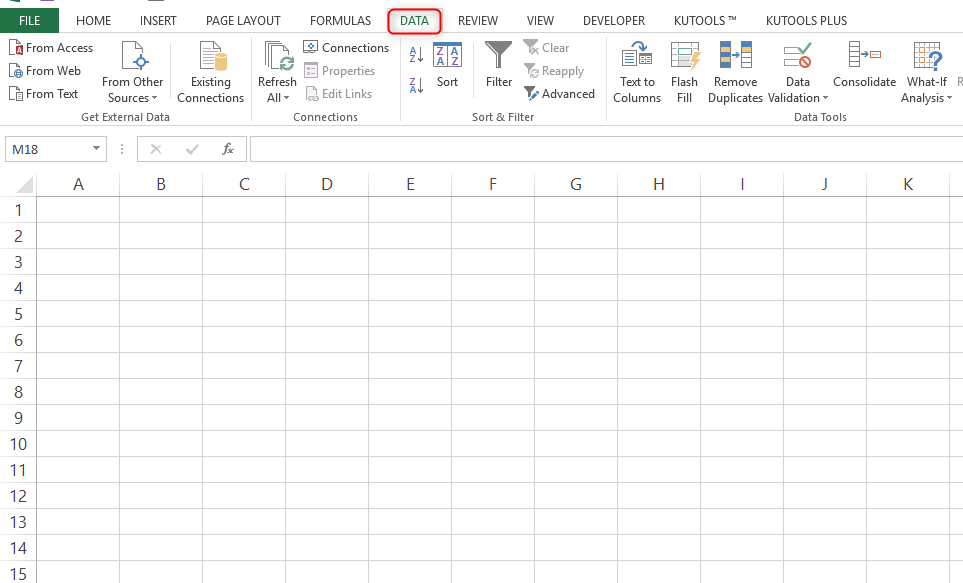Open the Sort dialog

pos(447,65)
